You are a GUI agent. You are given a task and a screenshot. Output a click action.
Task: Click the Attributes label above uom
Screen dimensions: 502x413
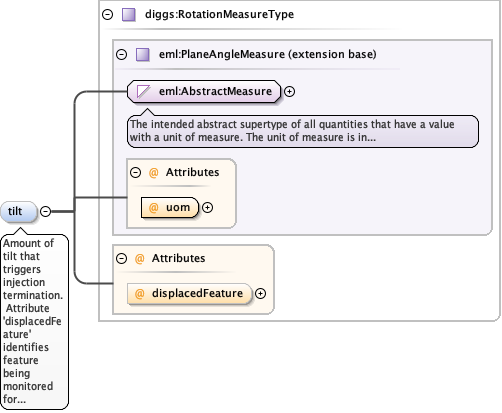(193, 172)
